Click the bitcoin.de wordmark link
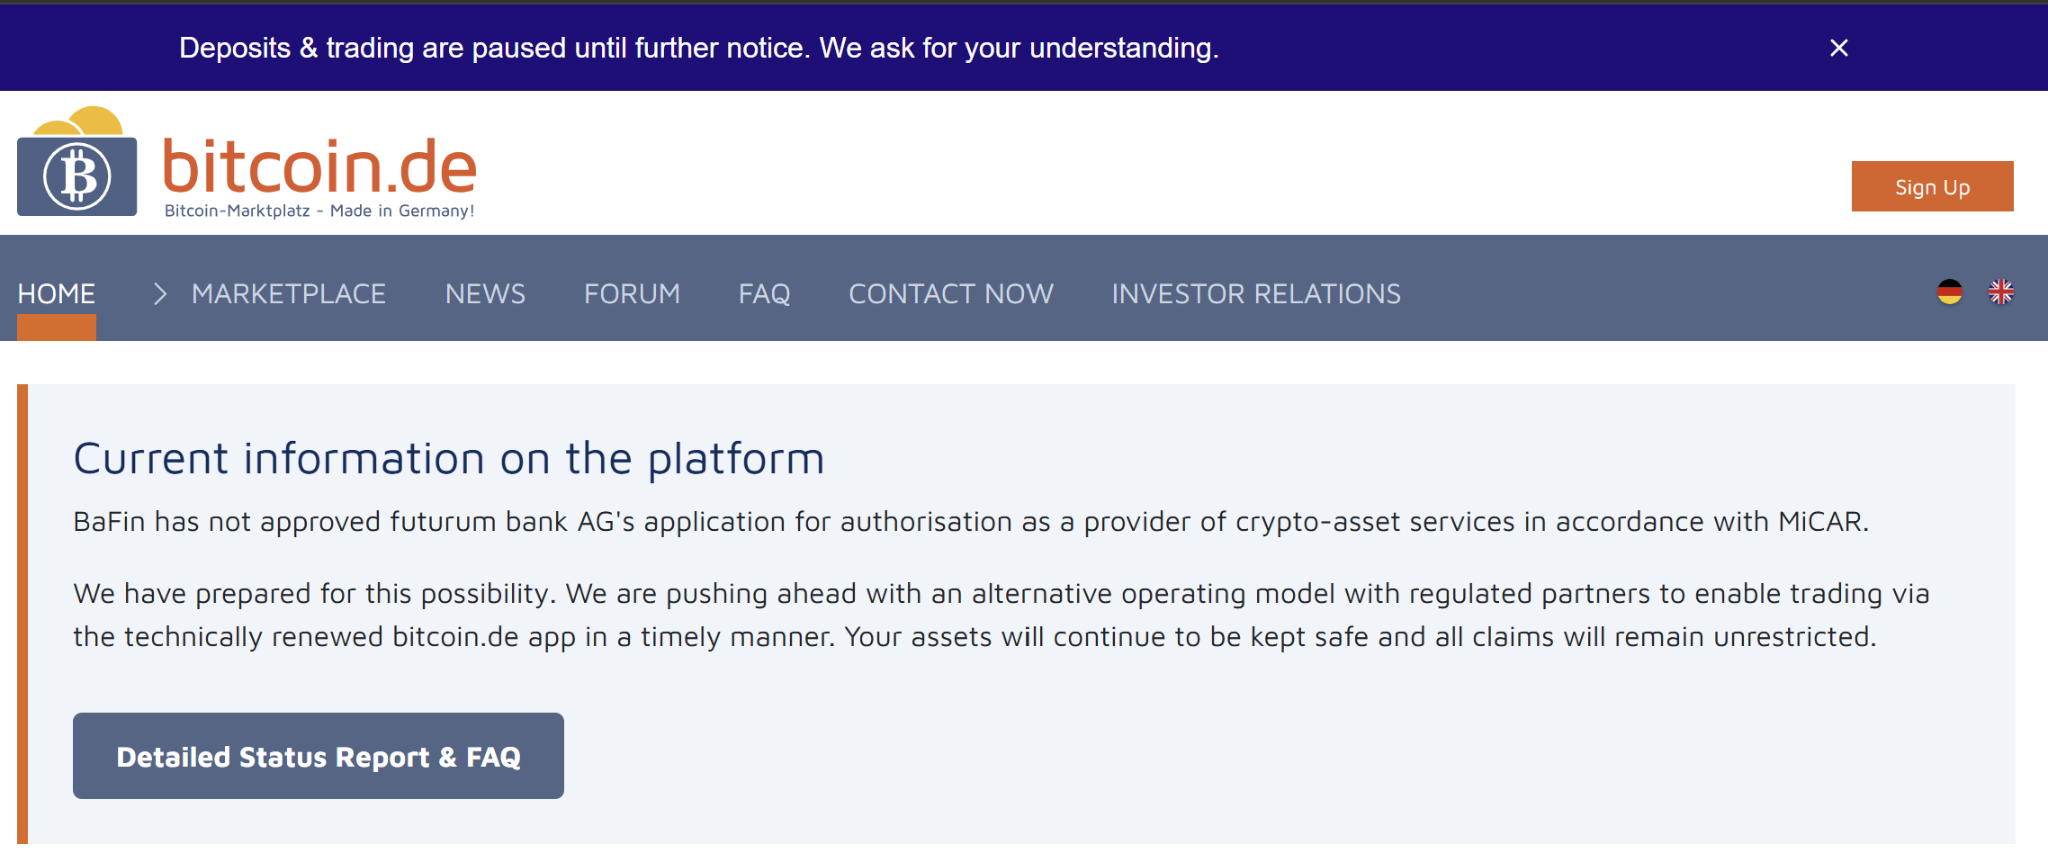This screenshot has height=867, width=2048. [320, 166]
